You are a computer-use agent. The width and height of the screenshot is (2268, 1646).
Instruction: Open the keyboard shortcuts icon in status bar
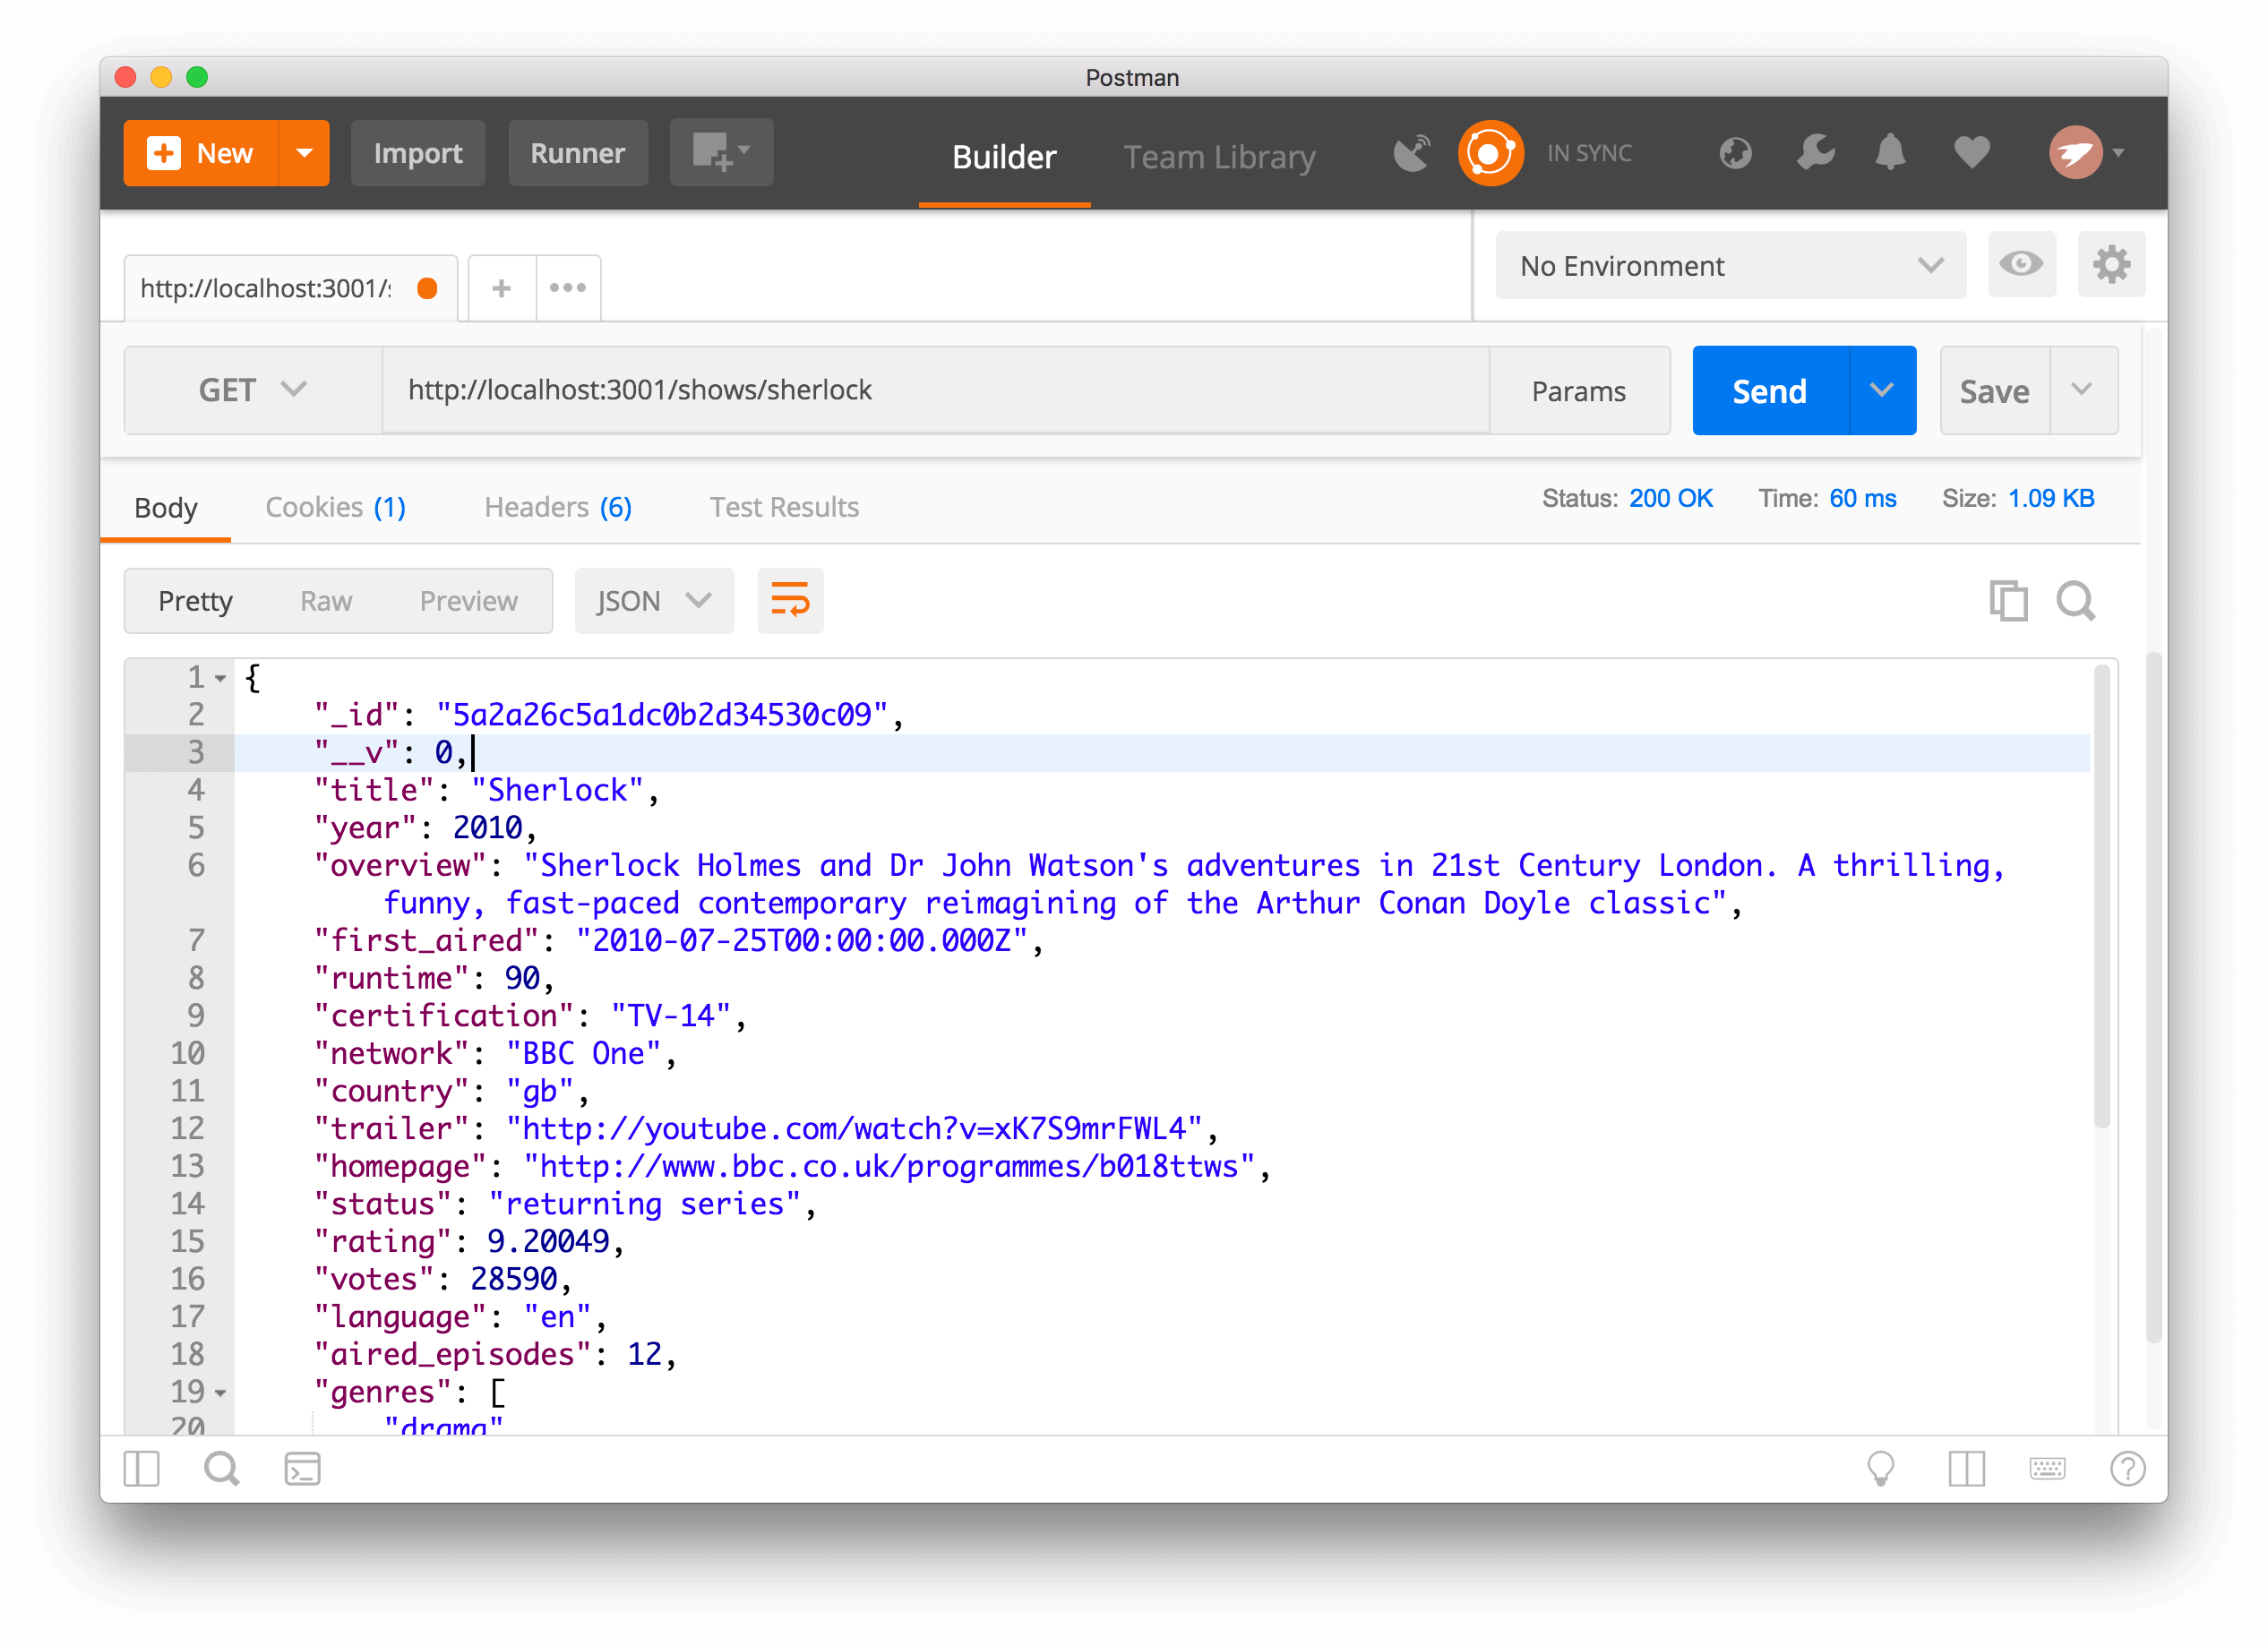pyautogui.click(x=2048, y=1469)
